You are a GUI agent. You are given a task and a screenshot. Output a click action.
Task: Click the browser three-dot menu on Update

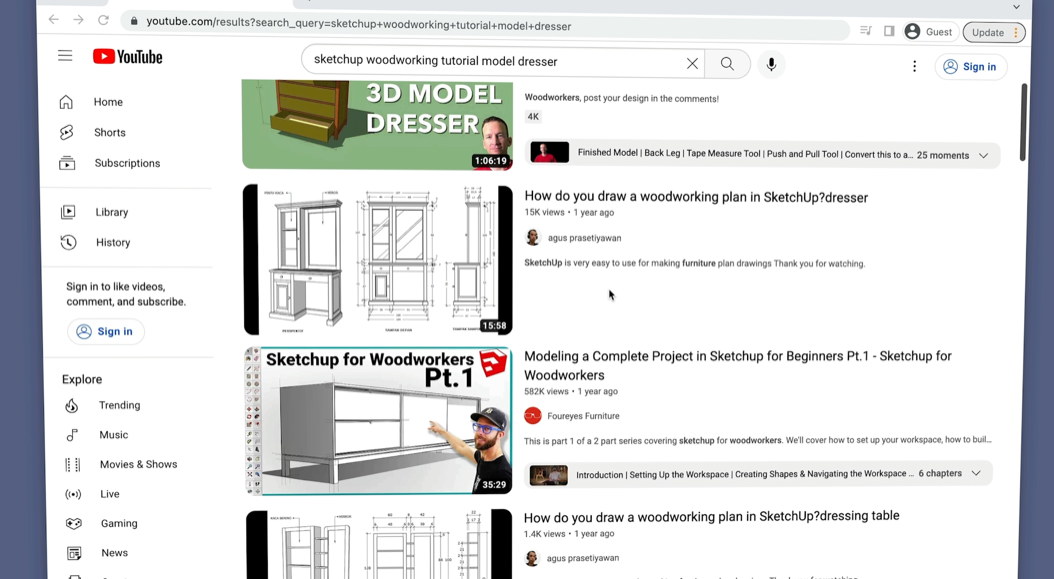pyautogui.click(x=1016, y=32)
